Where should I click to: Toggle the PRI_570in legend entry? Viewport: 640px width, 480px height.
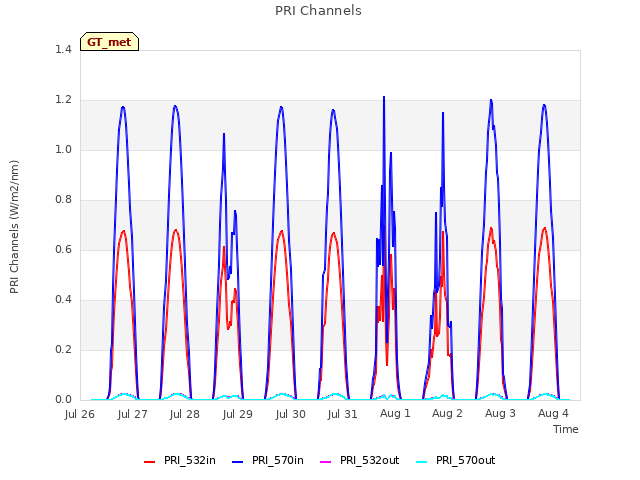click(x=268, y=460)
